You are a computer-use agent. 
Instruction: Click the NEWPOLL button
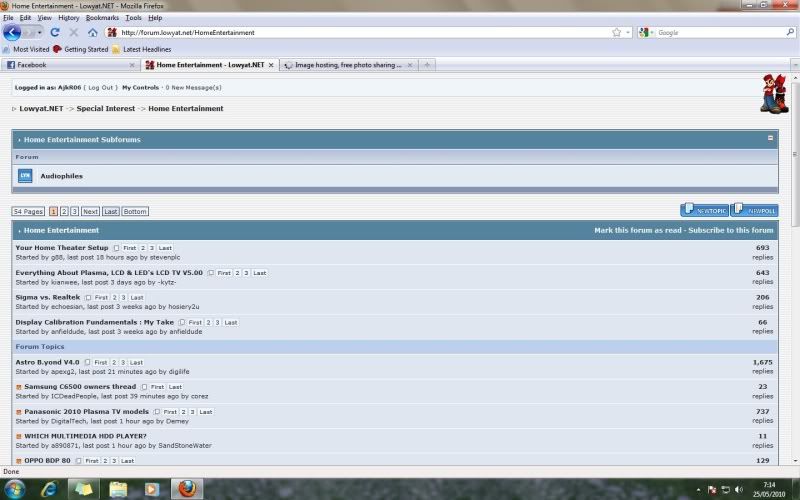[754, 211]
